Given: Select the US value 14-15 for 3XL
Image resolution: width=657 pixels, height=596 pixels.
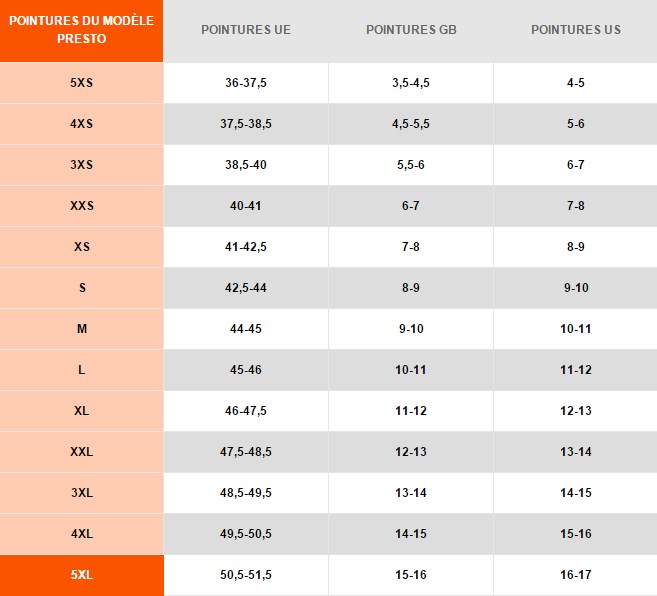Looking at the screenshot, I should (x=576, y=493).
